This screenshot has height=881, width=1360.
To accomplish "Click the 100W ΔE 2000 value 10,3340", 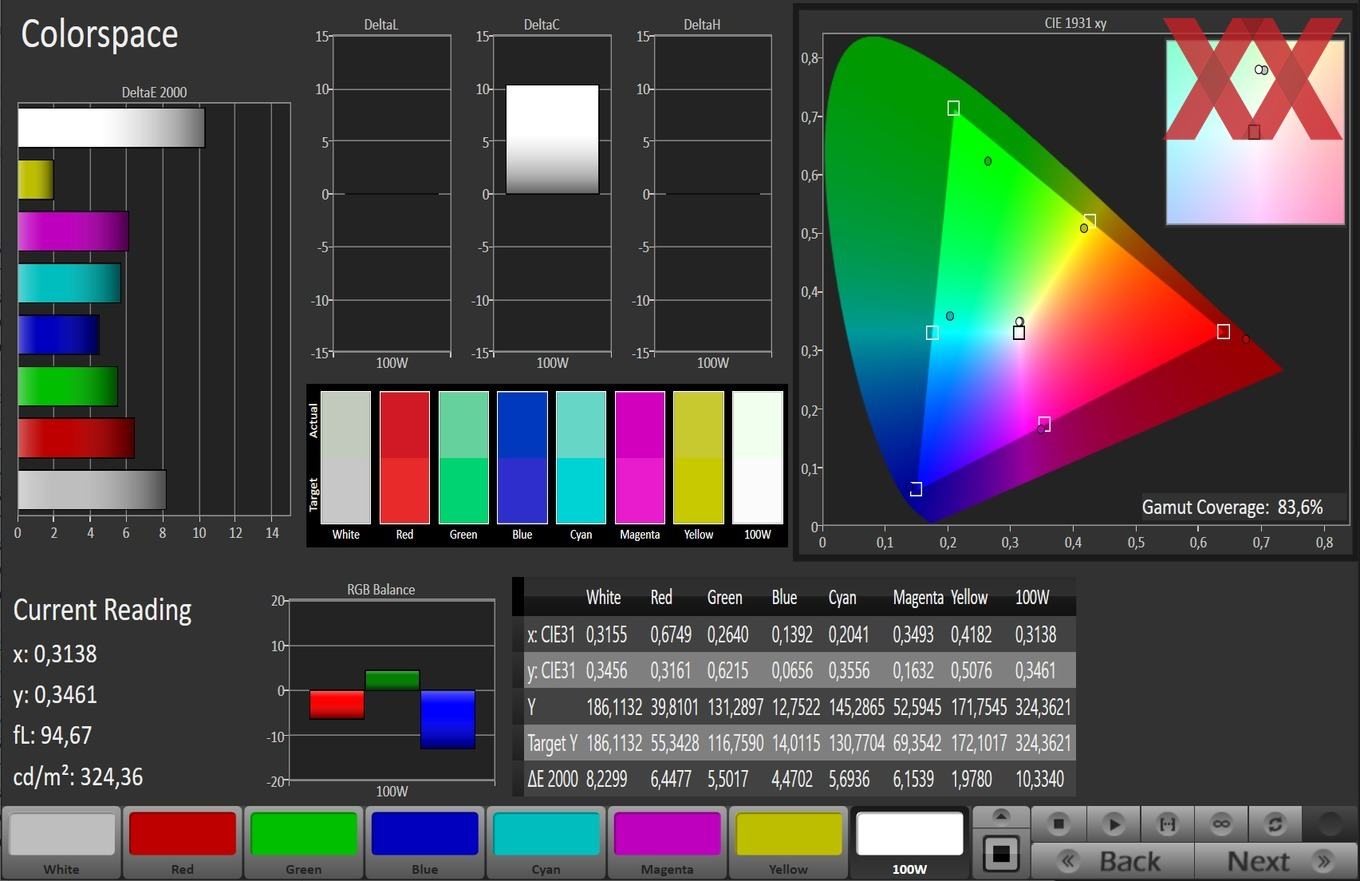I will coord(1039,779).
